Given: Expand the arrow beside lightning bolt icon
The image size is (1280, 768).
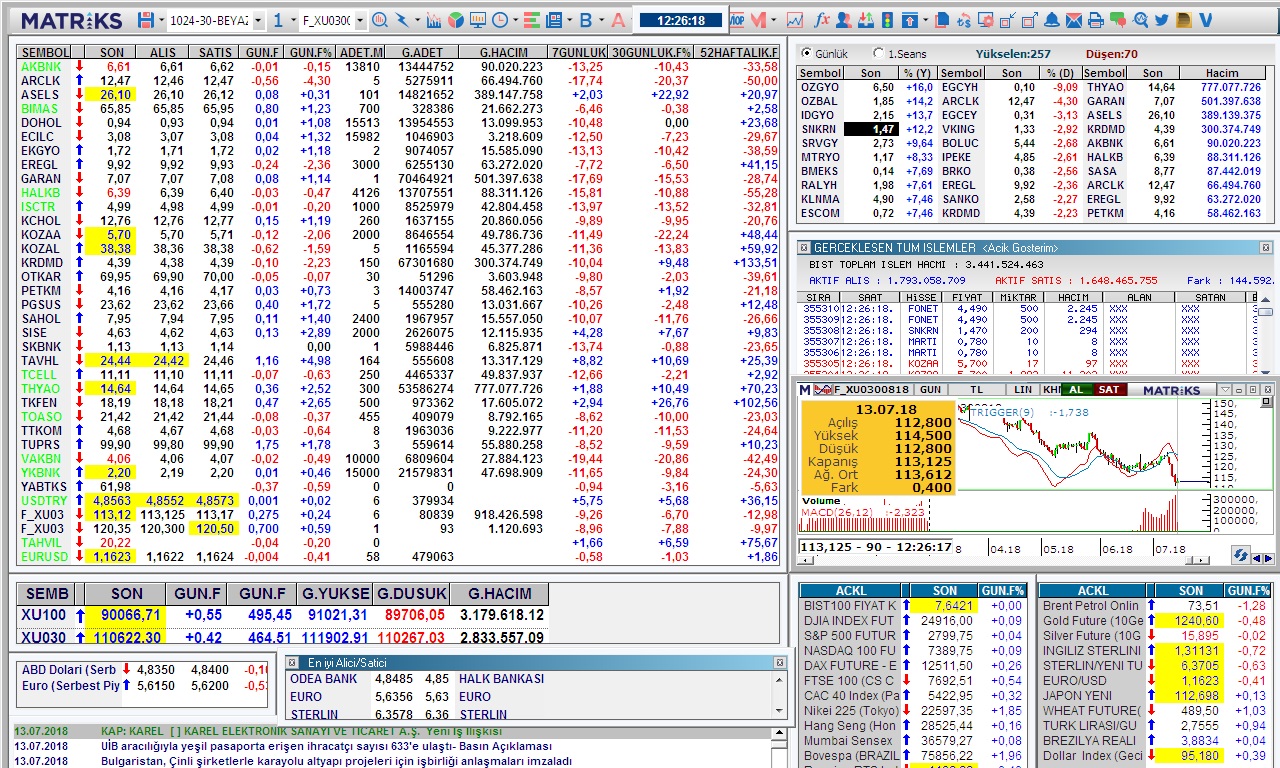Looking at the screenshot, I should (418, 20).
